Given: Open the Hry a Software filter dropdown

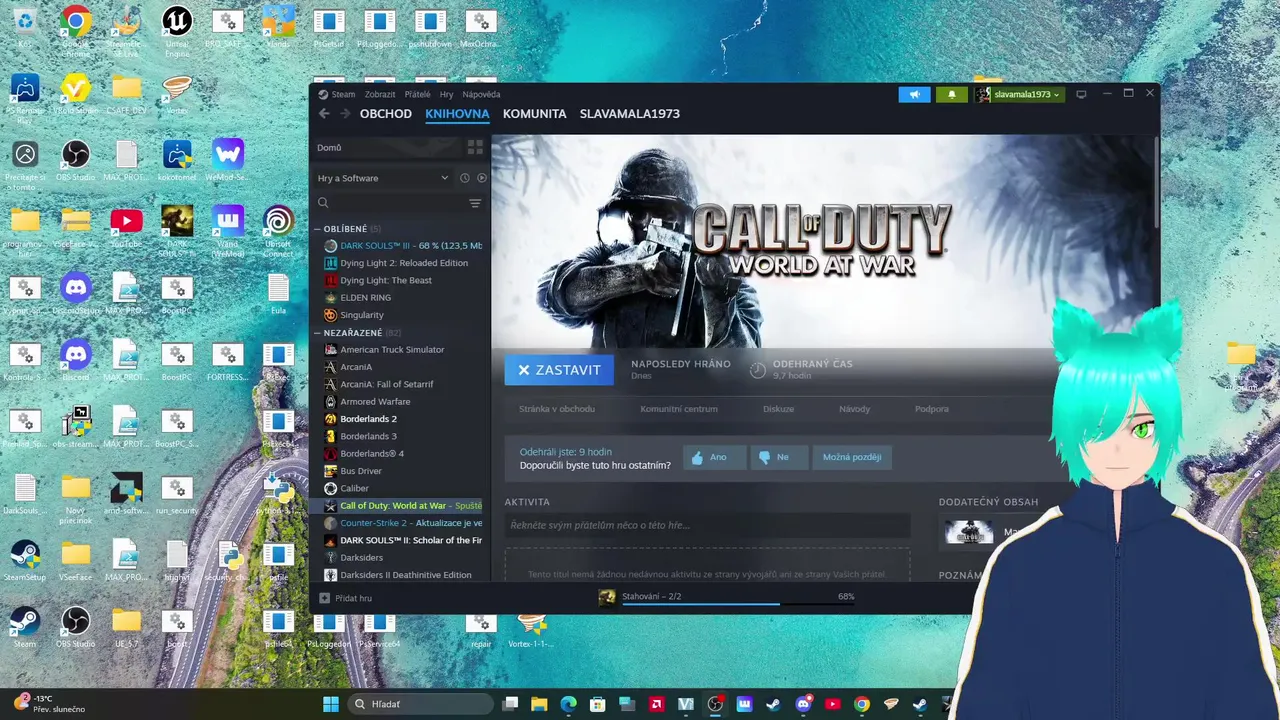Looking at the screenshot, I should point(383,178).
